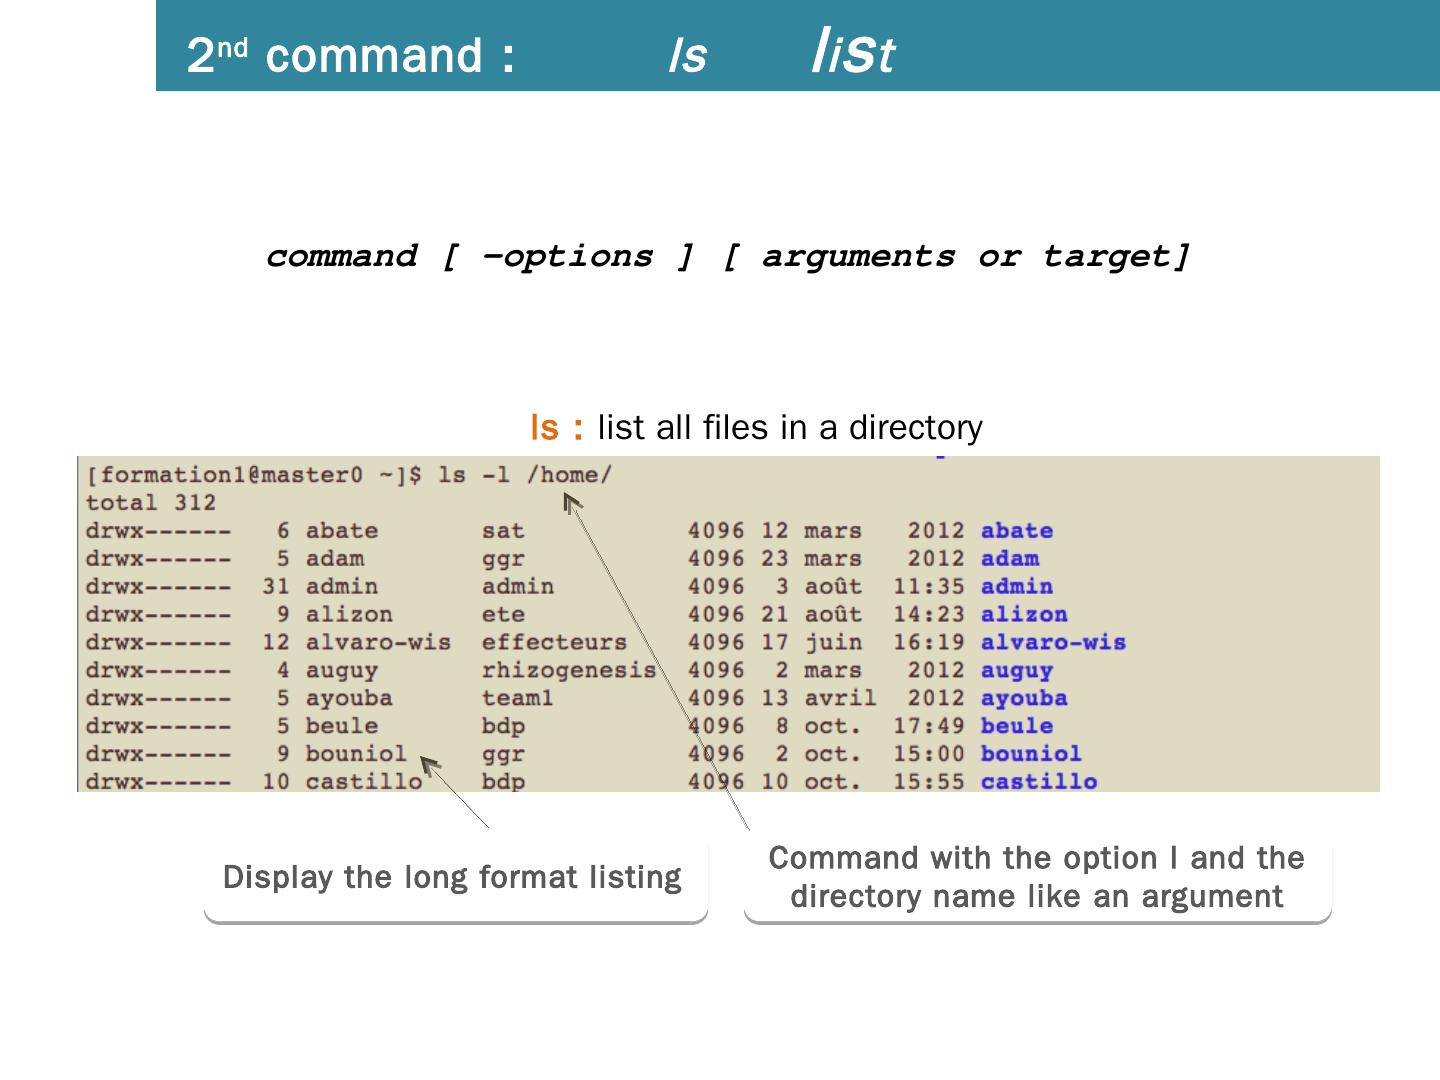Screen dimensions: 1440x1080
Task: Click the arrowhead pointing near bouniol row
Action: tap(429, 765)
